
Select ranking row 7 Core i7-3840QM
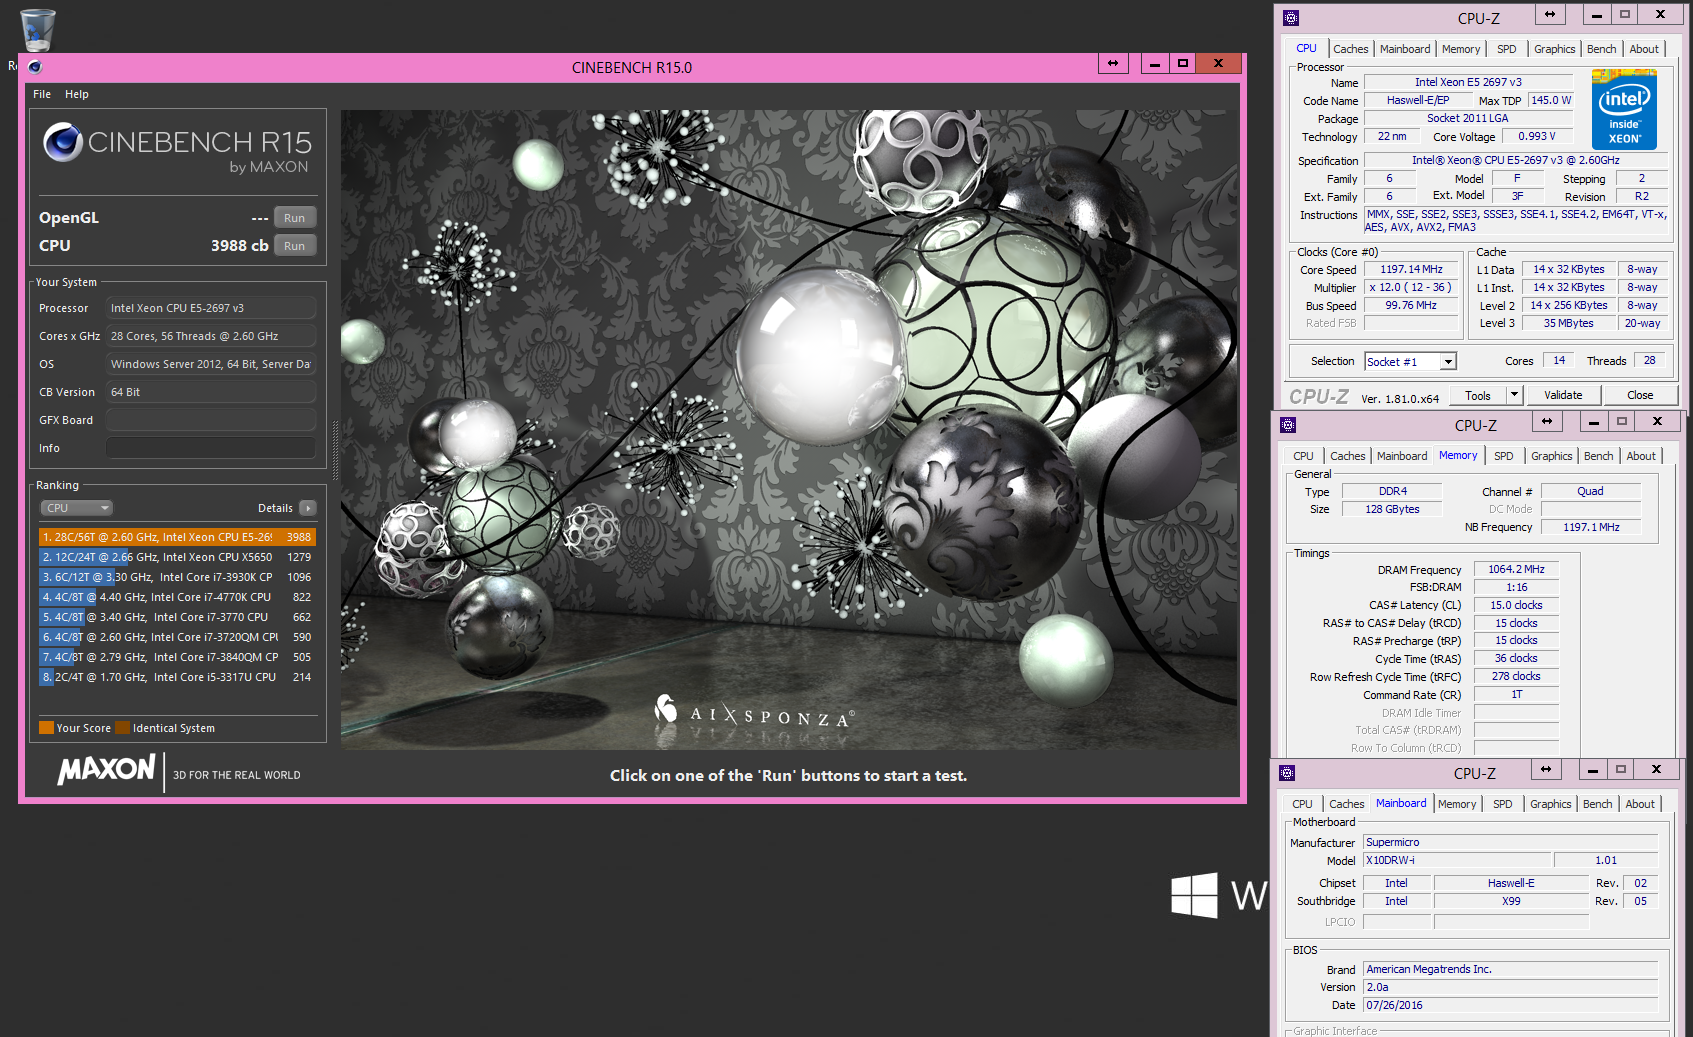[x=178, y=657]
